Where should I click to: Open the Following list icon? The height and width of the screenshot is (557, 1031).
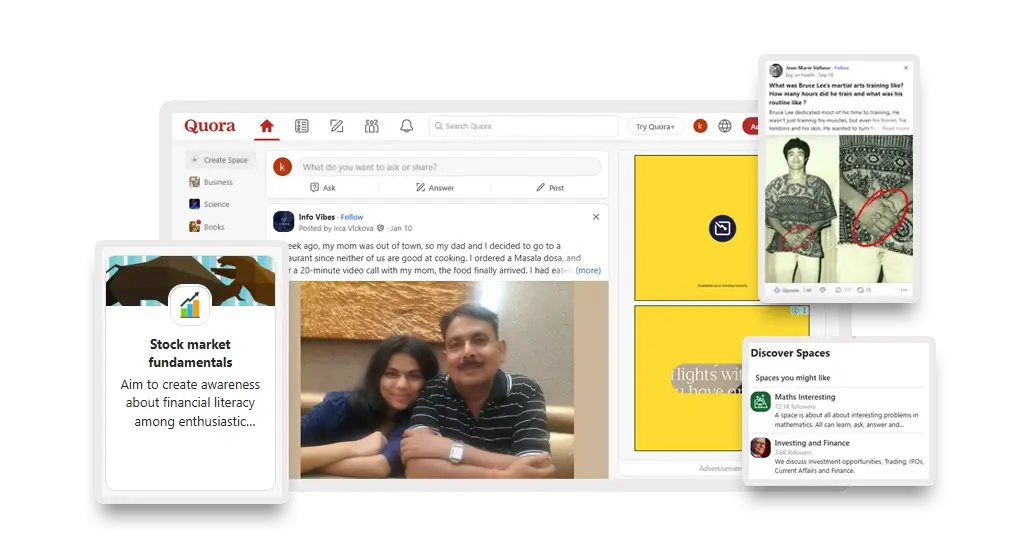point(302,126)
